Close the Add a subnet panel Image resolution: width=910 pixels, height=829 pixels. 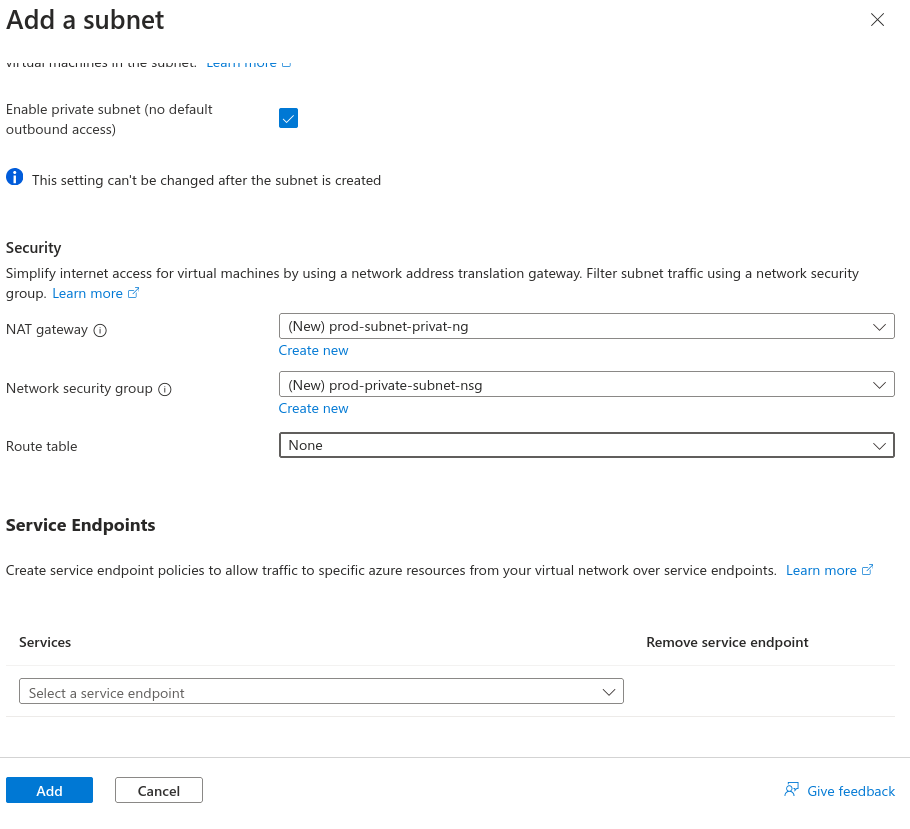pos(877,20)
